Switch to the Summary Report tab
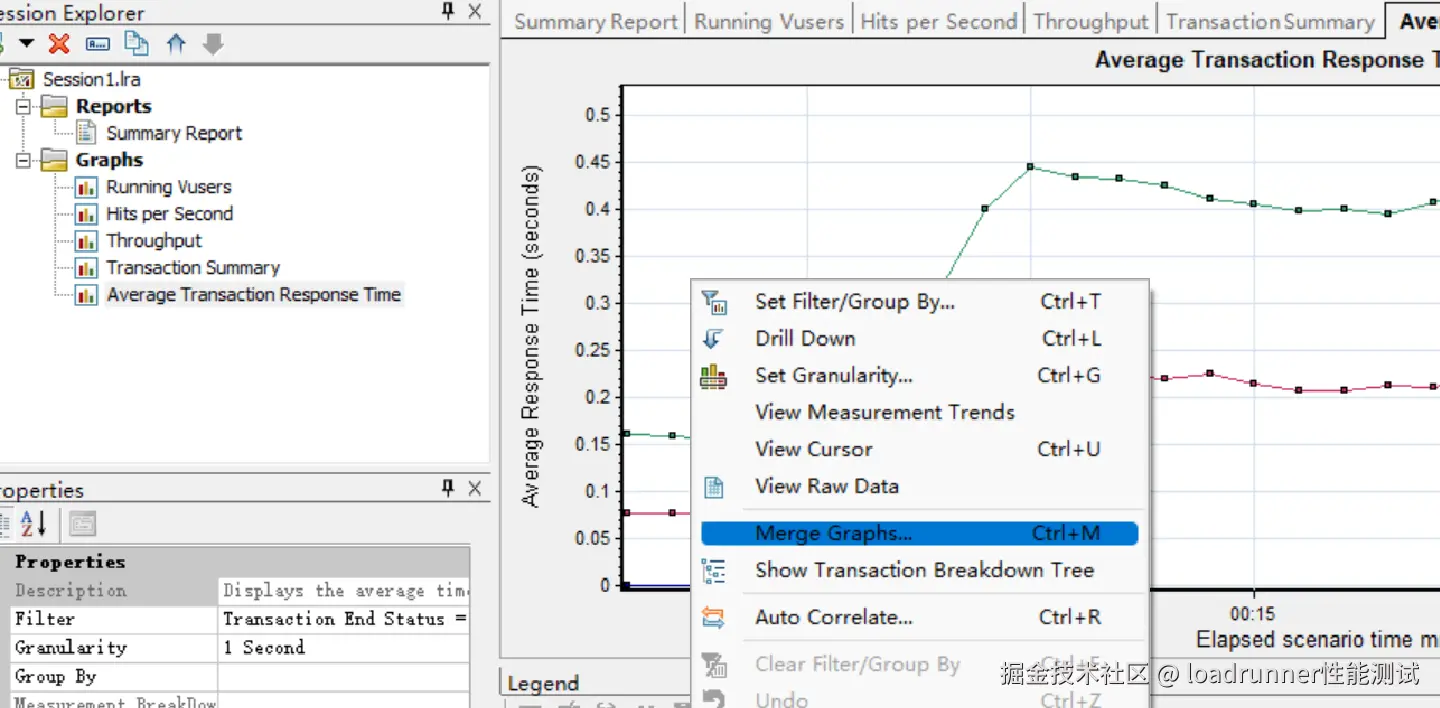 point(596,21)
